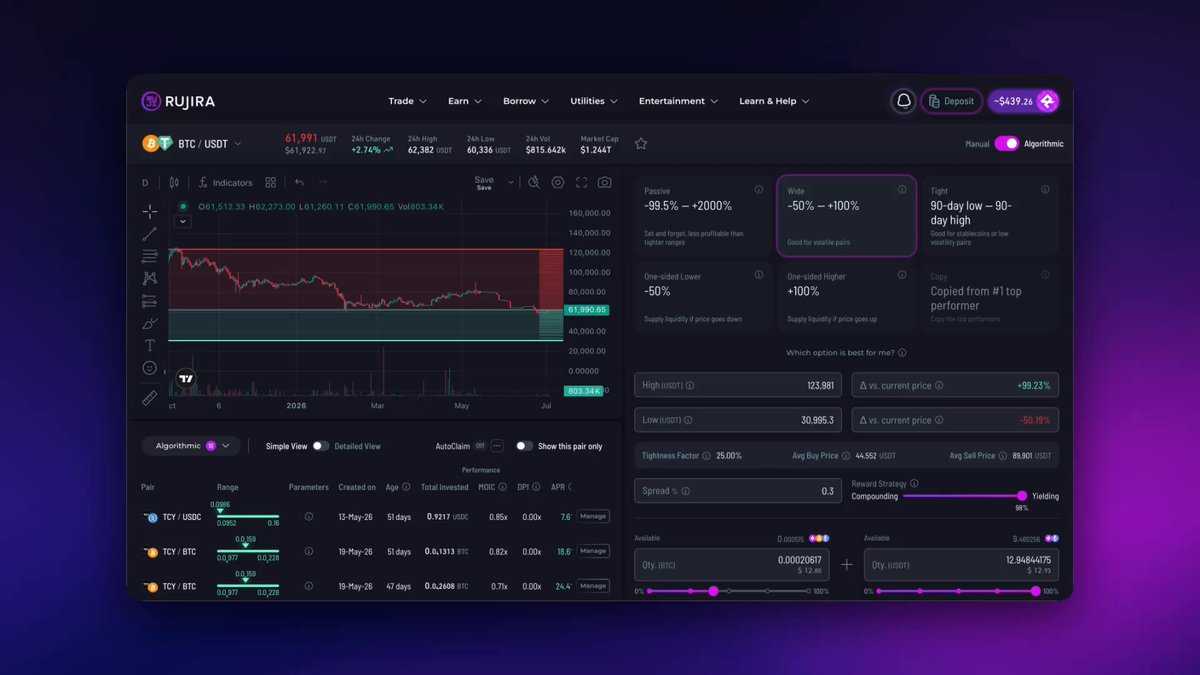Open the Utilities menu
Screen dimensions: 1200x675
pyautogui.click(x=594, y=101)
